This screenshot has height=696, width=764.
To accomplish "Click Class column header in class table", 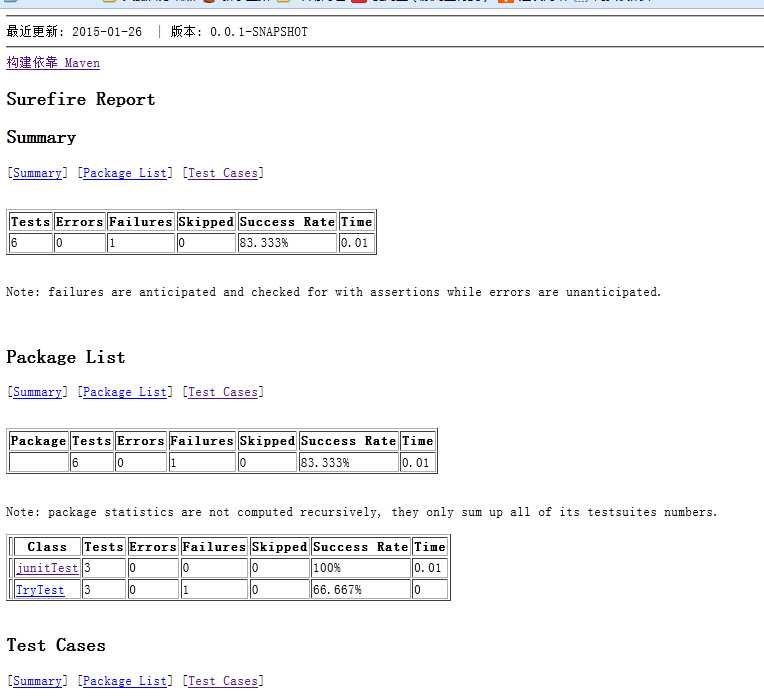I will point(47,547).
